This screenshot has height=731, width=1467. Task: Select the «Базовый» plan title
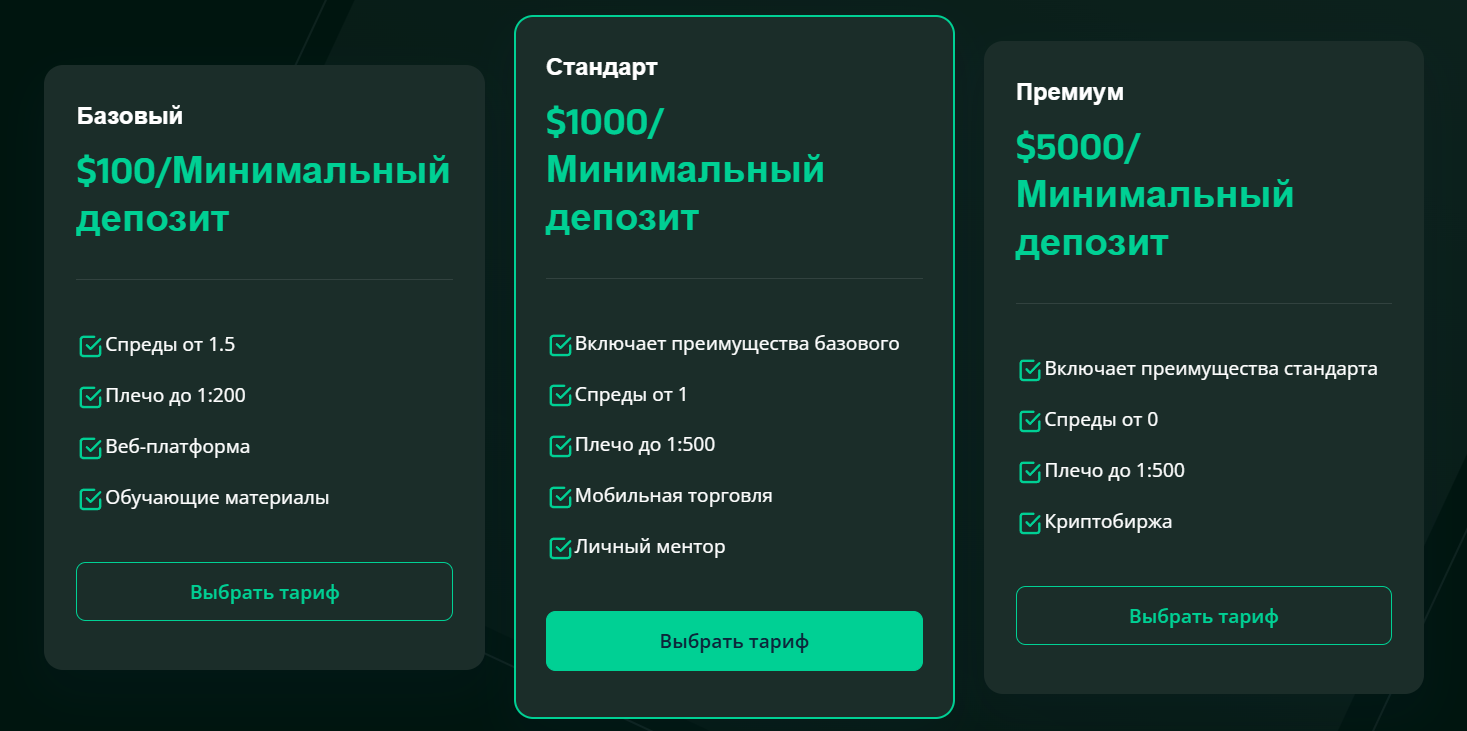pyautogui.click(x=130, y=115)
